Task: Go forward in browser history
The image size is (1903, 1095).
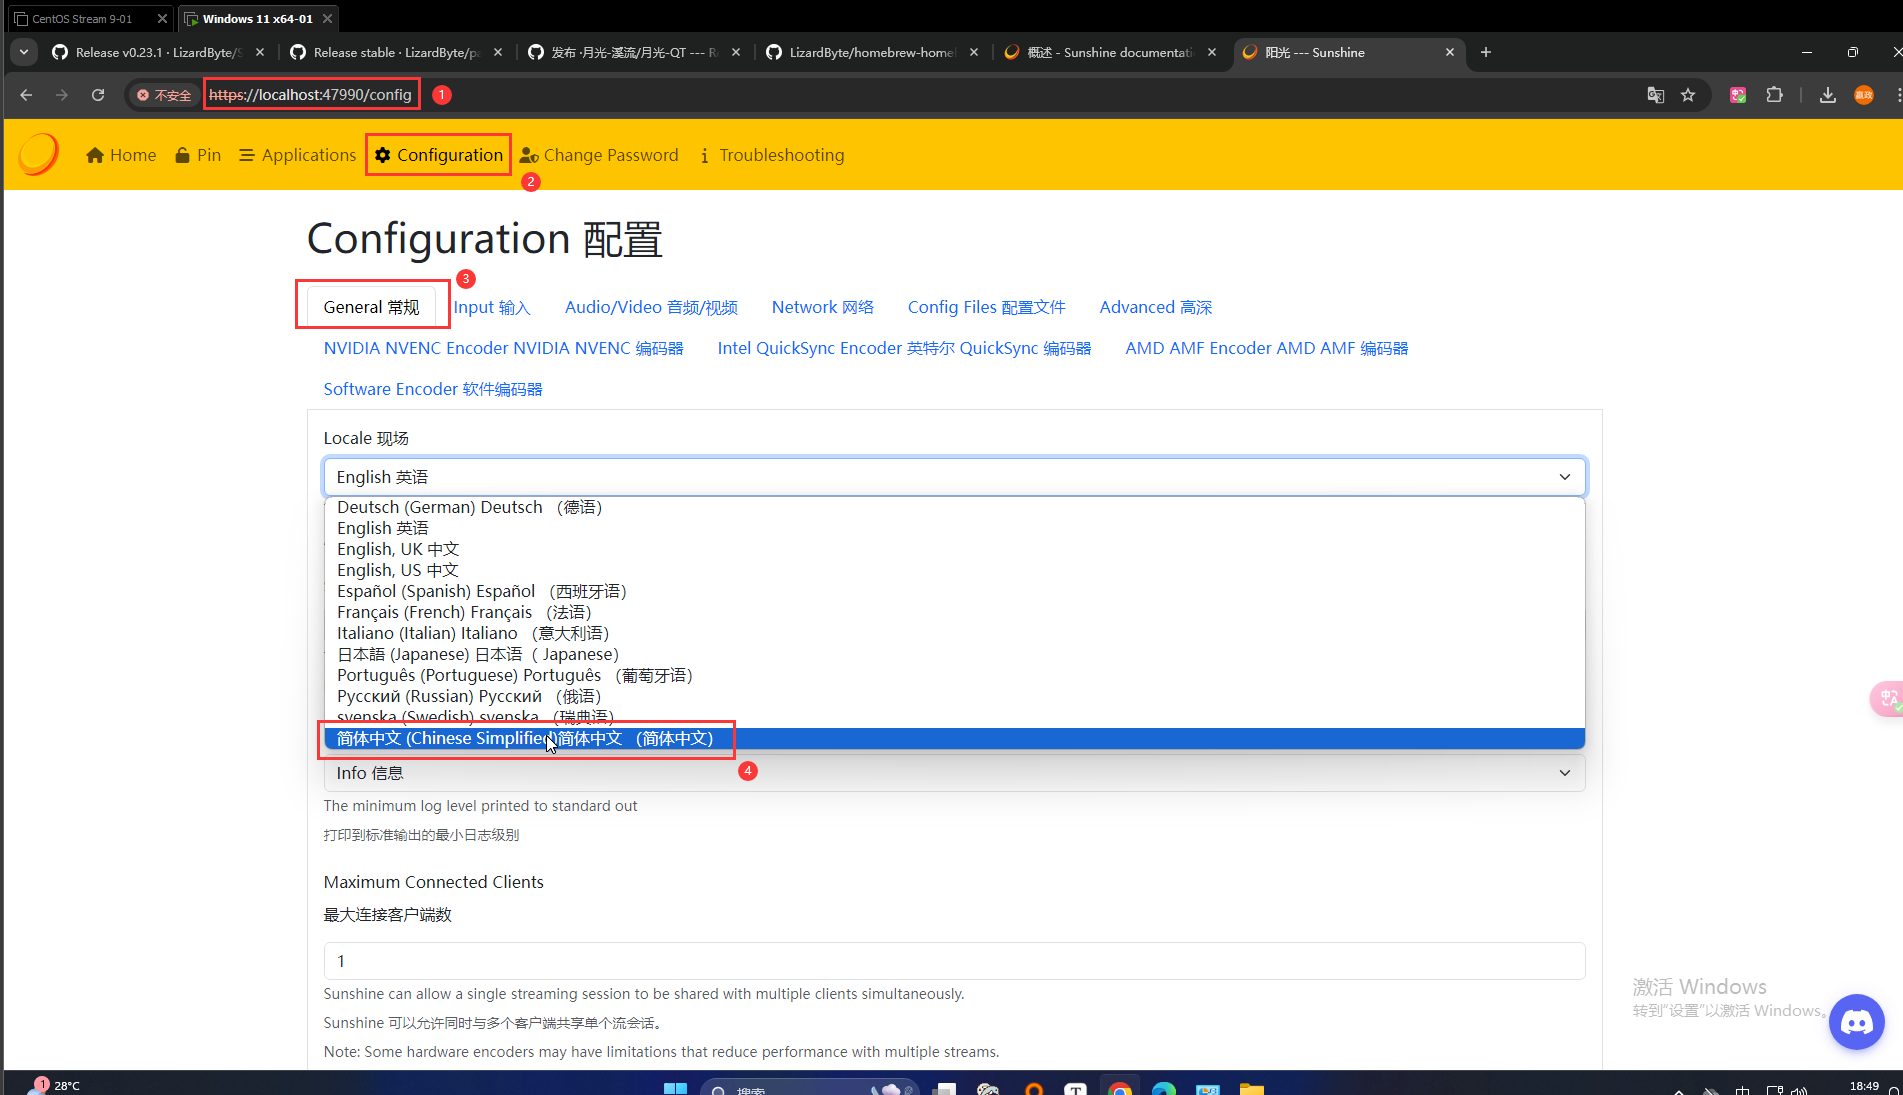Action: tap(62, 95)
